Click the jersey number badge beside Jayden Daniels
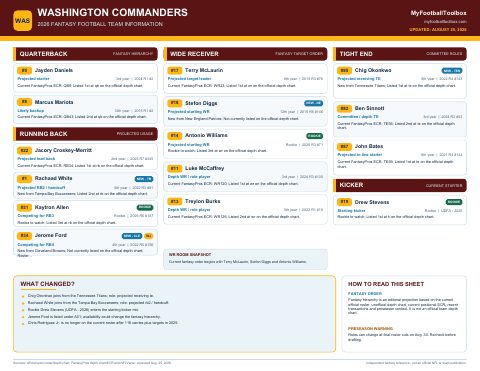480x371 pixels. coord(24,70)
